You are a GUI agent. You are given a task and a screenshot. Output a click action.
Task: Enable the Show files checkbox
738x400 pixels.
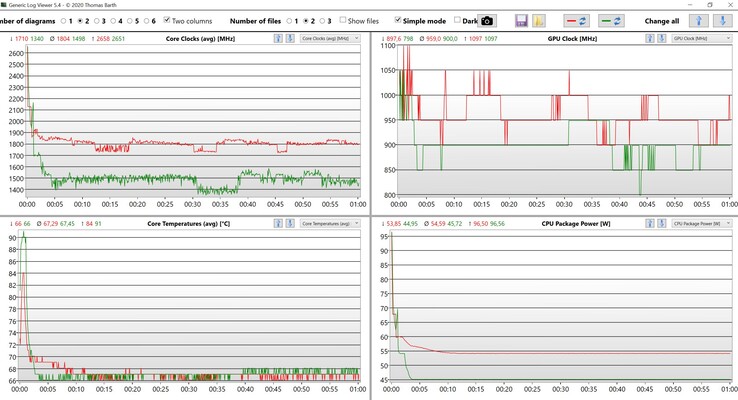[343, 20]
